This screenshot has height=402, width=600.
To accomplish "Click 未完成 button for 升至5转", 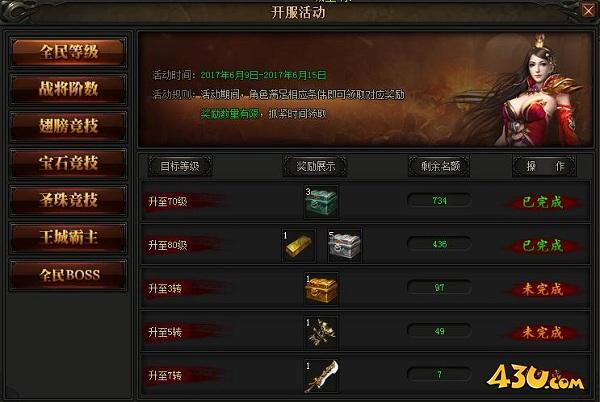I will pyautogui.click(x=543, y=333).
